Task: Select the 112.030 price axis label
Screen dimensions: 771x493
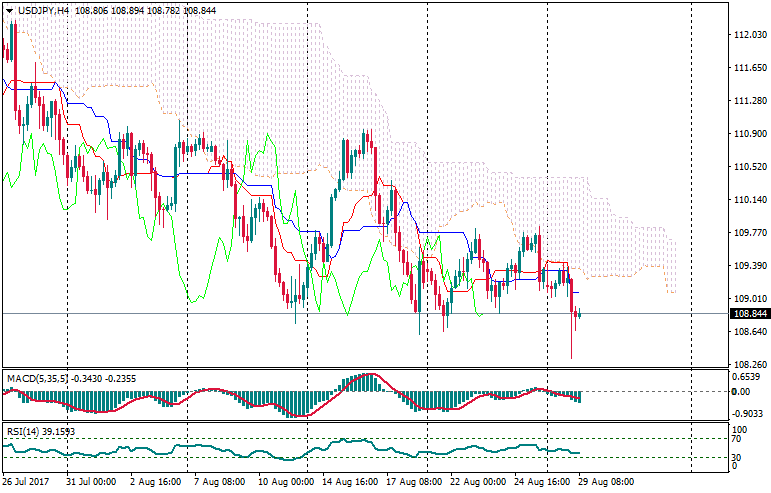Action: pyautogui.click(x=749, y=35)
